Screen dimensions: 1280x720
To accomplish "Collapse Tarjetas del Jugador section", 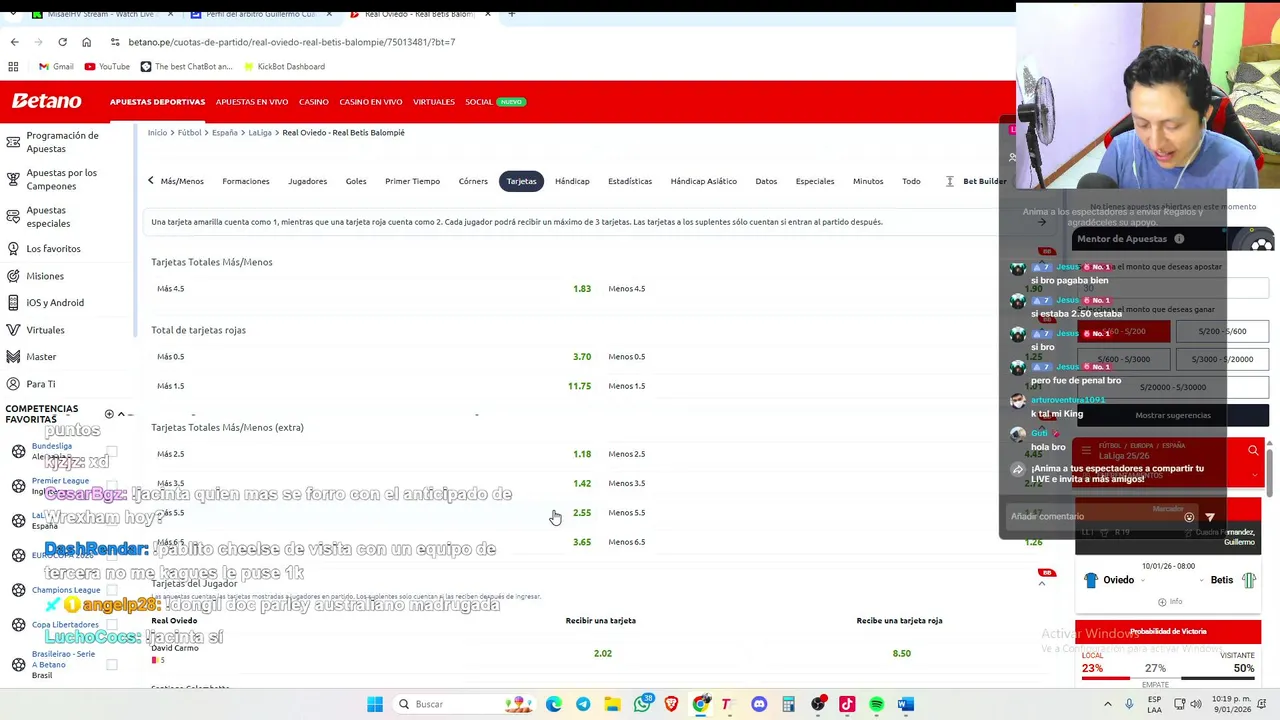I will 1041,583.
